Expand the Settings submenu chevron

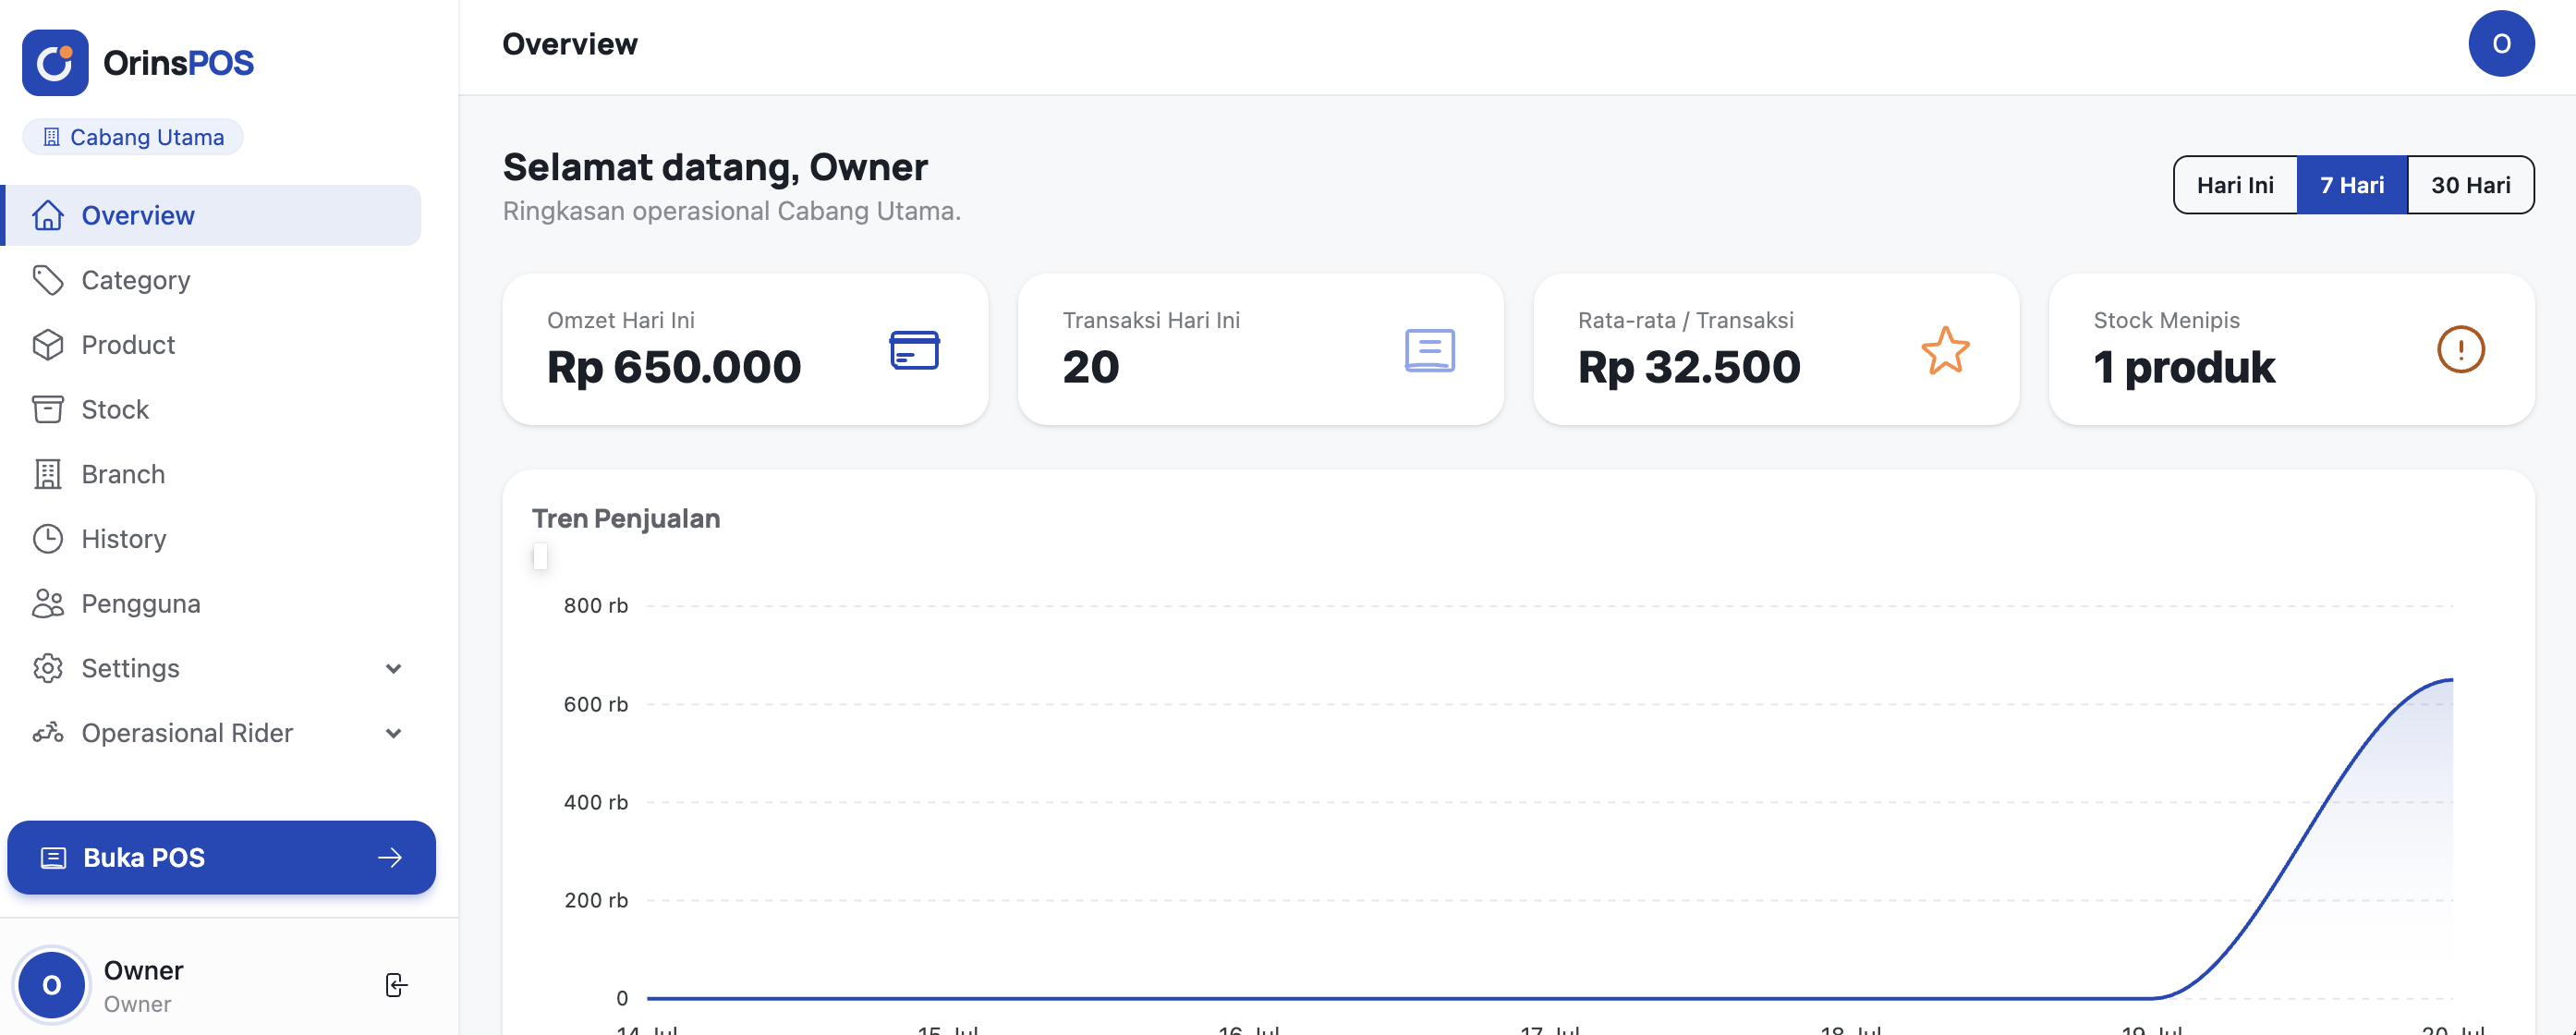(394, 669)
